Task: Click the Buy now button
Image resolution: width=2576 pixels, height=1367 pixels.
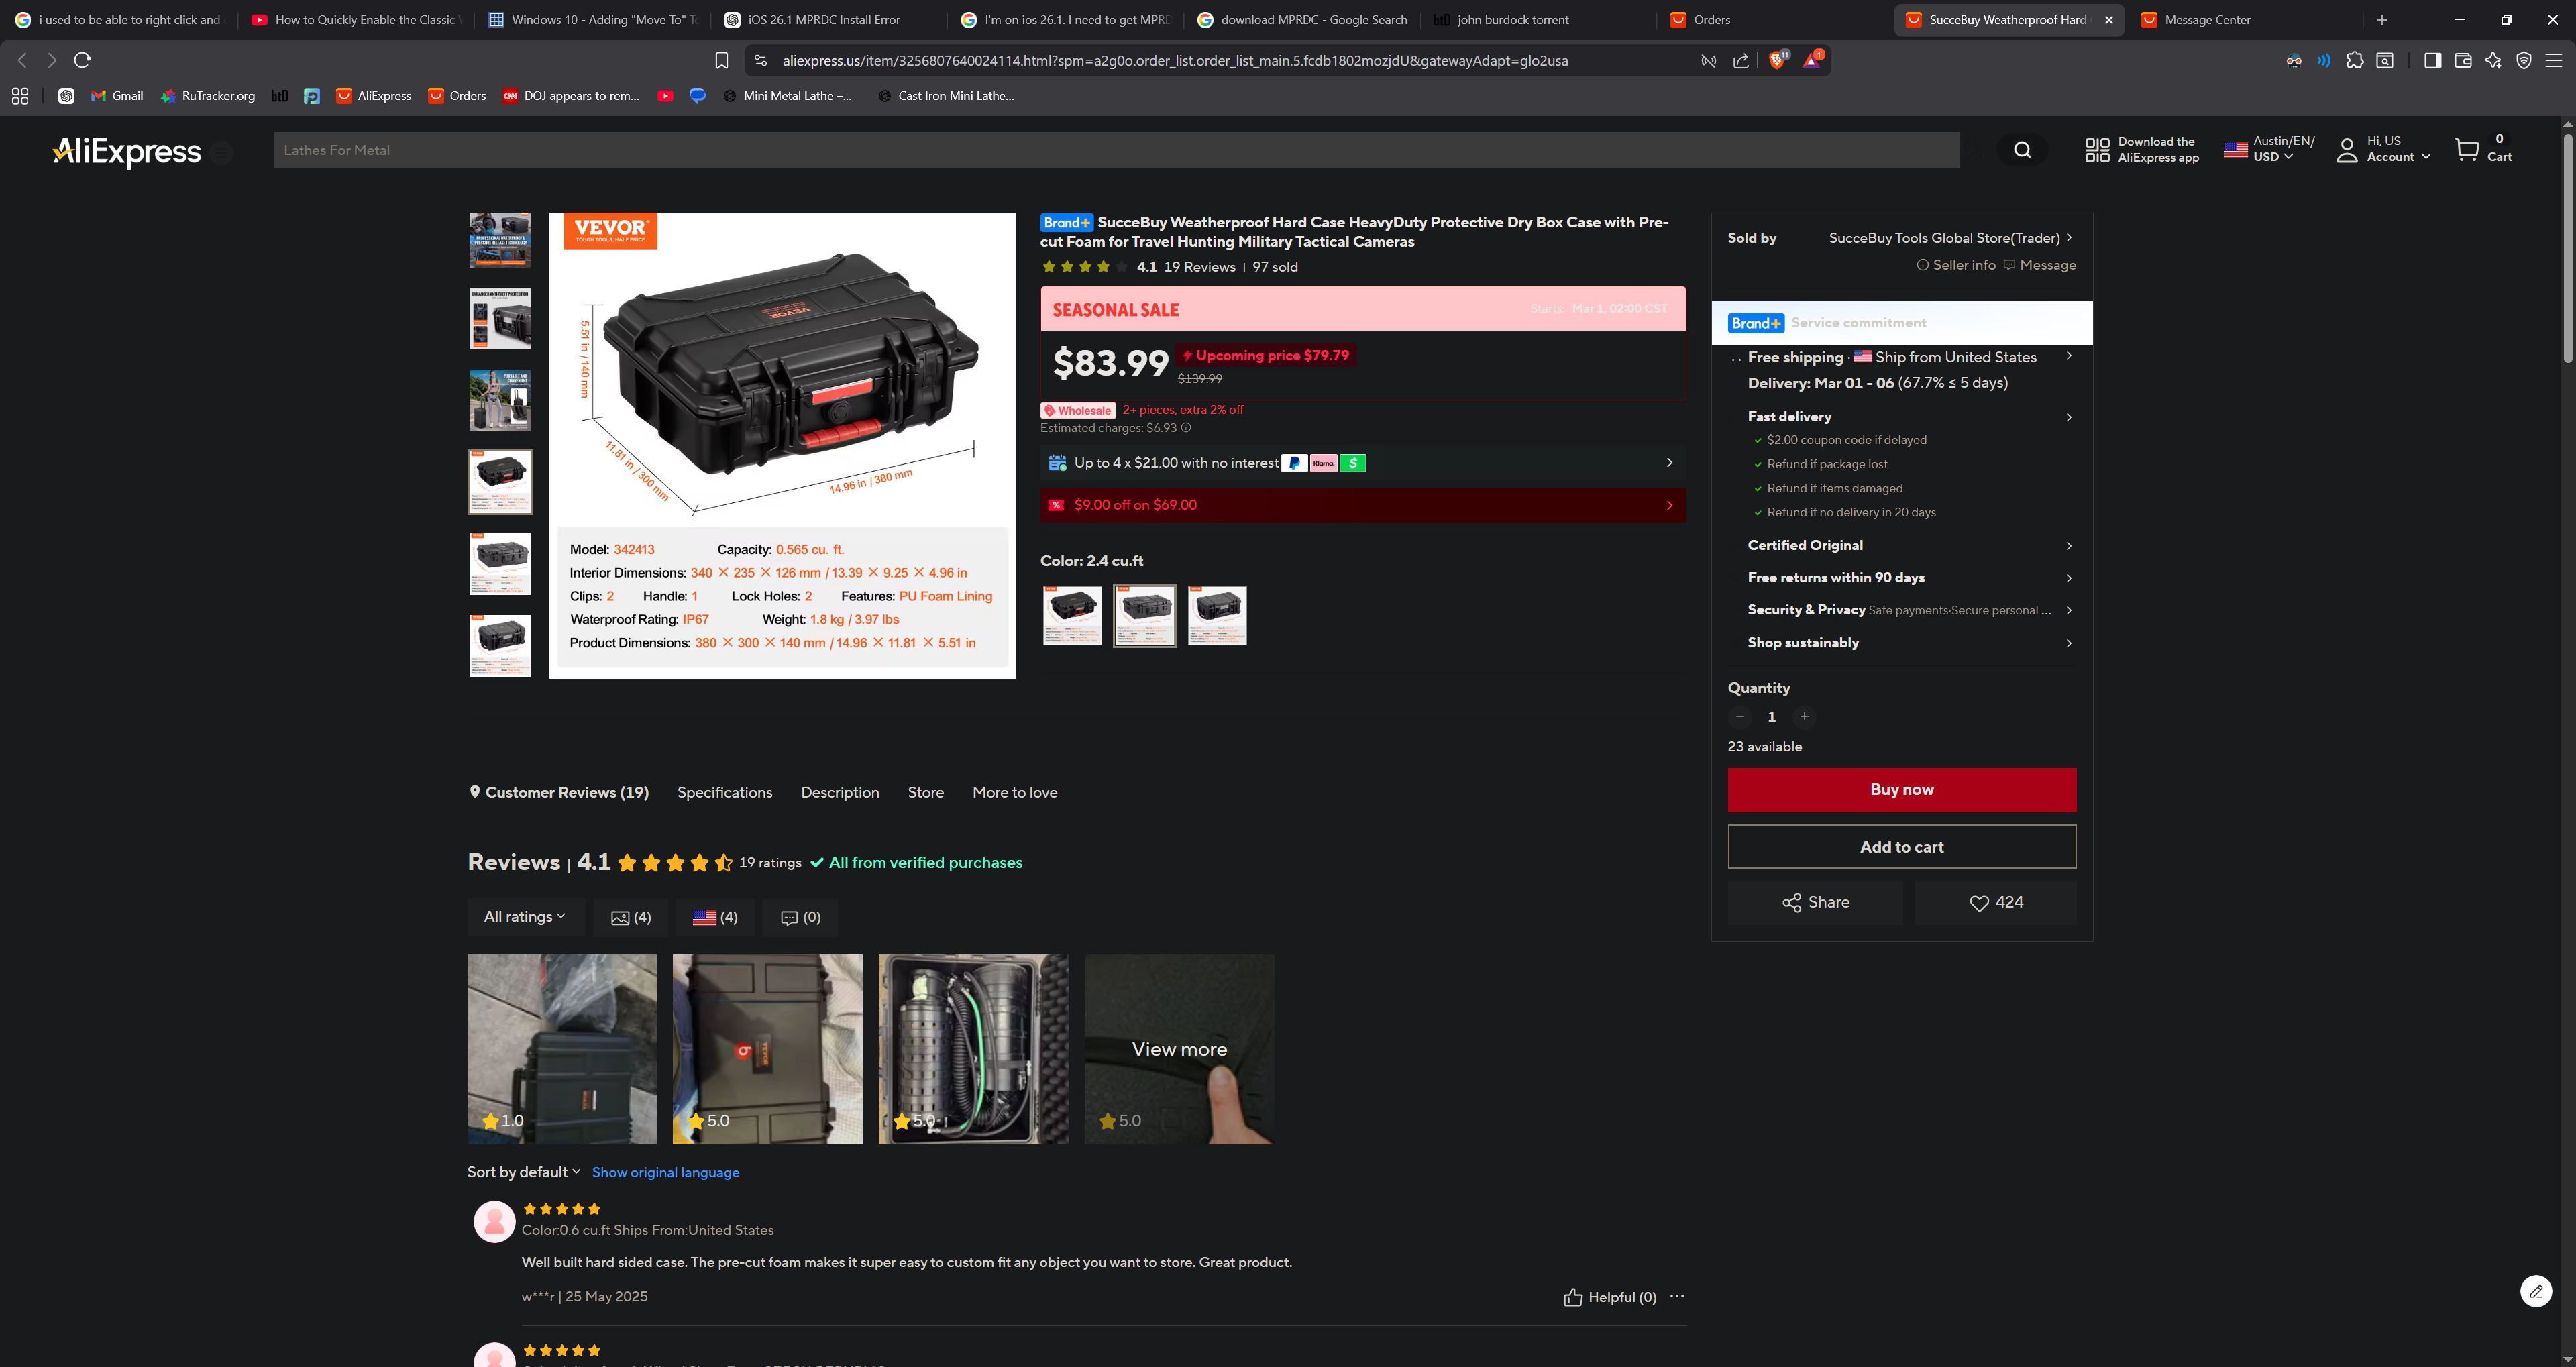Action: coord(1901,789)
